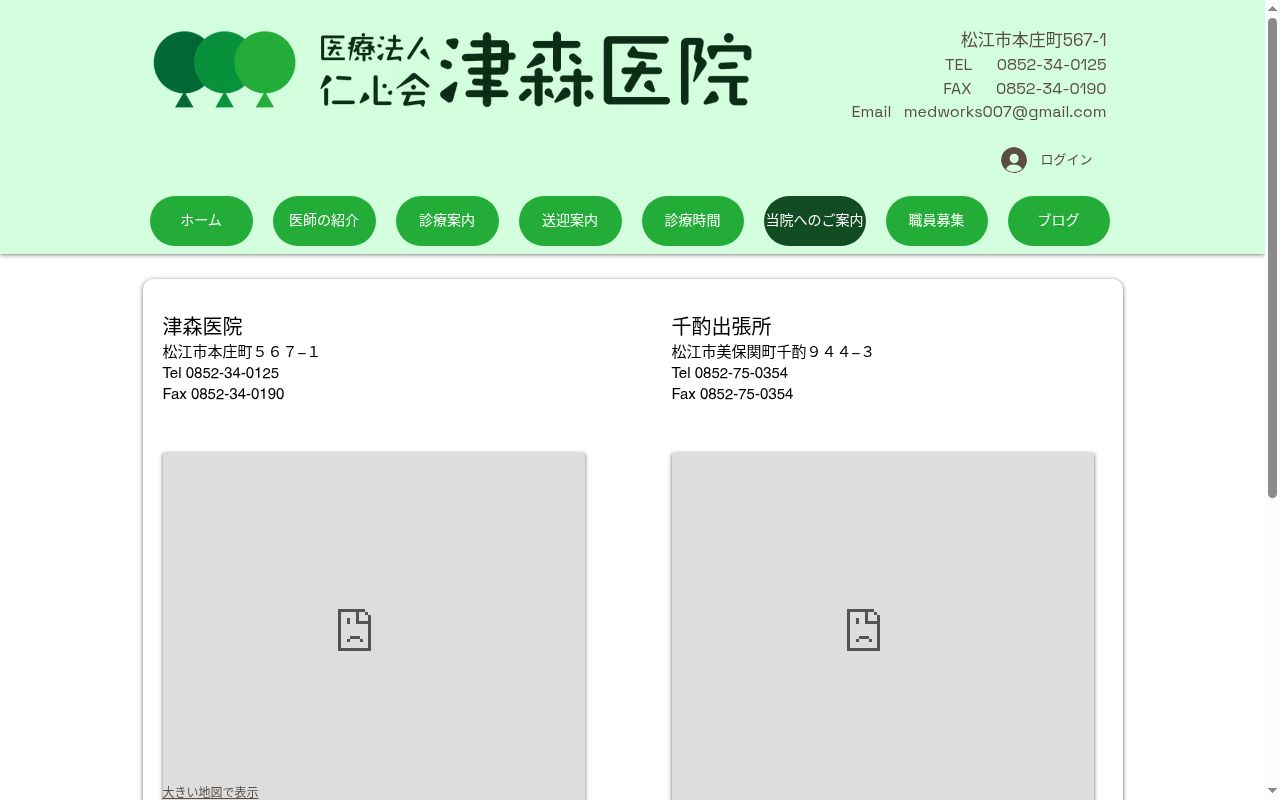Click the page vertical scrollbar thumb
The image size is (1280, 800).
pyautogui.click(x=1272, y=258)
